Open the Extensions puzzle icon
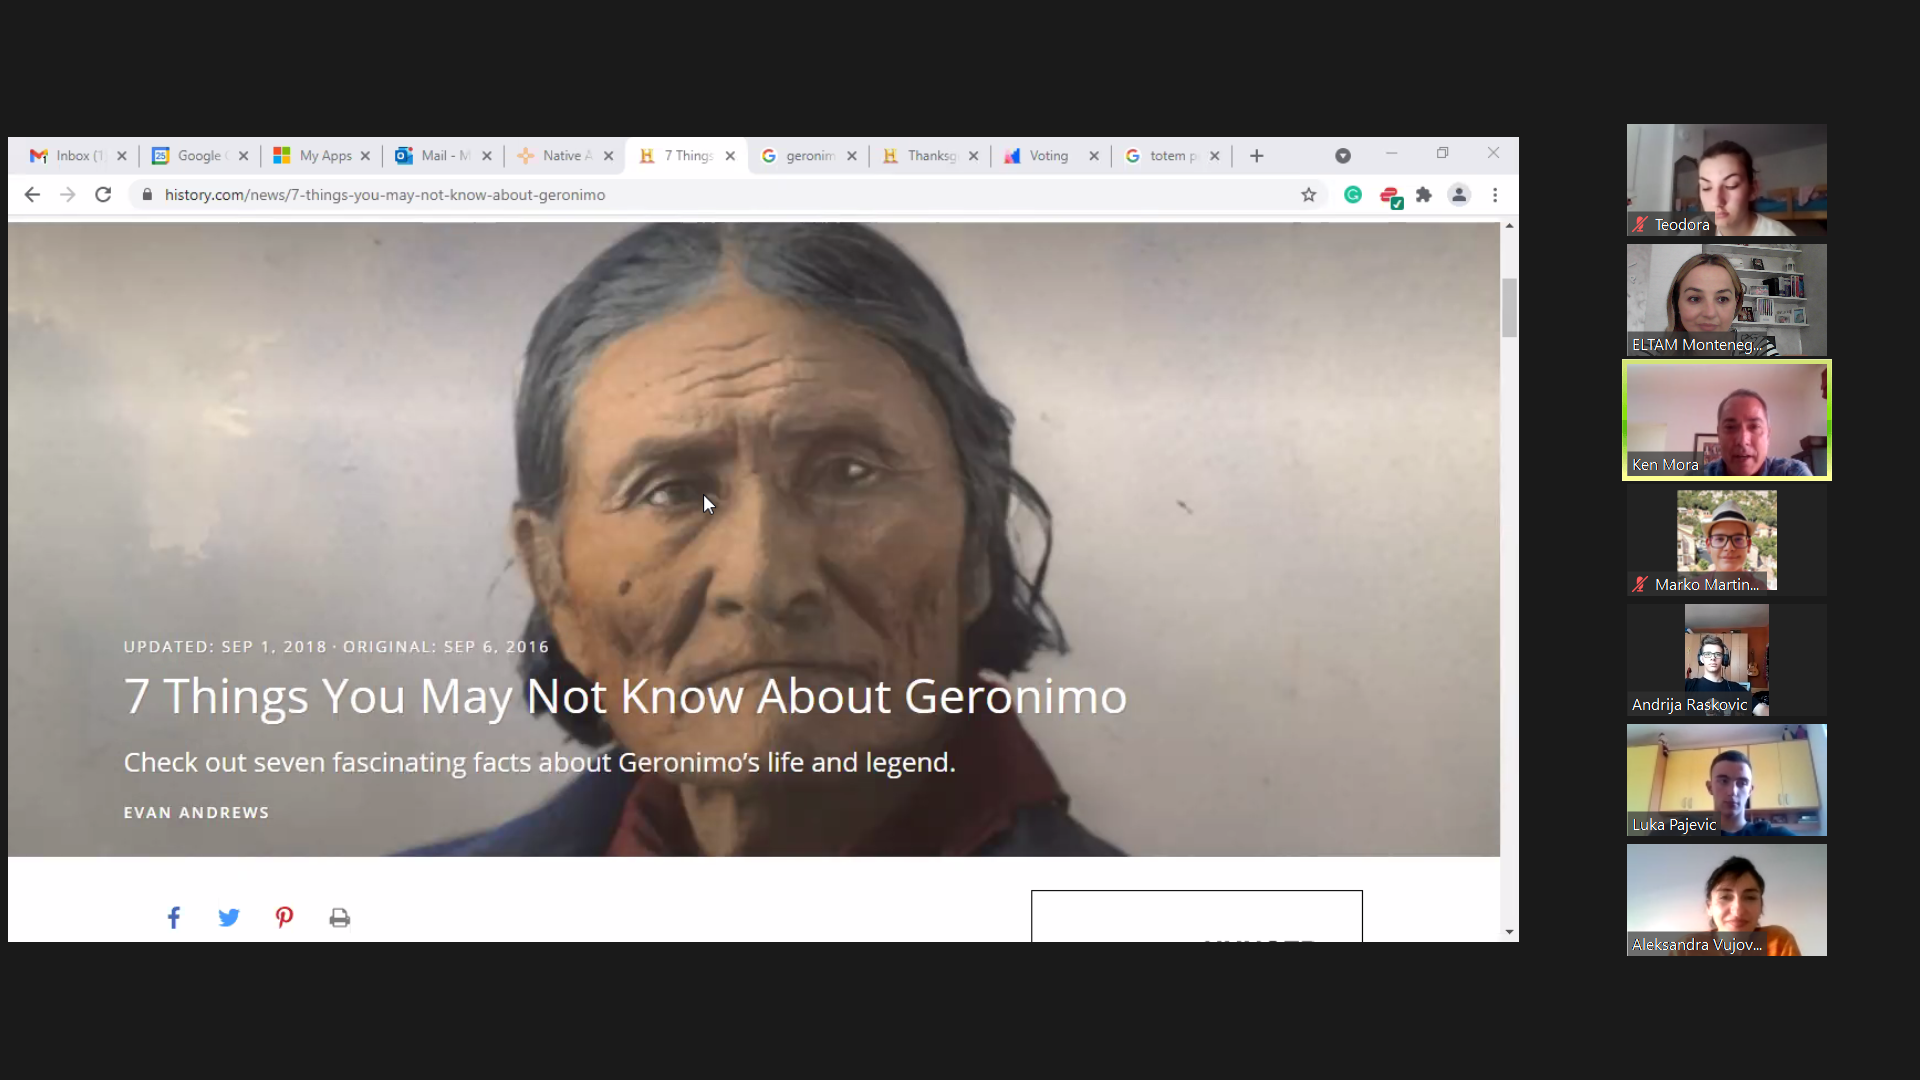Screen dimensions: 1920x1080 point(1424,195)
